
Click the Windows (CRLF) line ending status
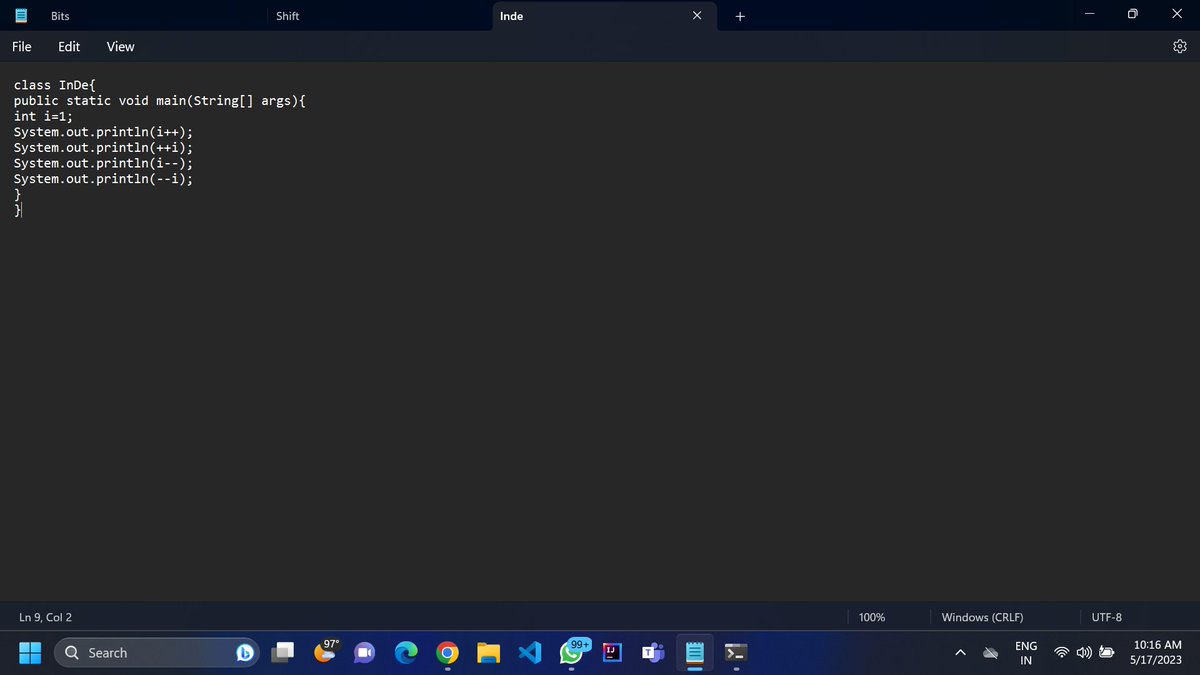[982, 617]
